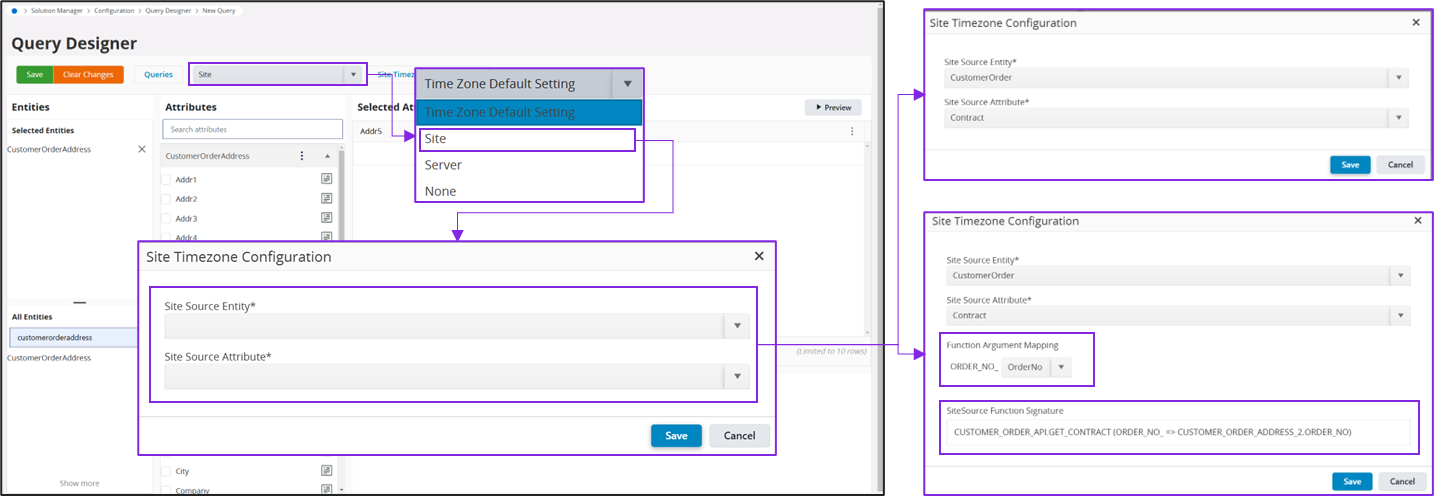Close the empty Site Timezone Configuration dialog
This screenshot has width=1434, height=496.
(x=759, y=256)
